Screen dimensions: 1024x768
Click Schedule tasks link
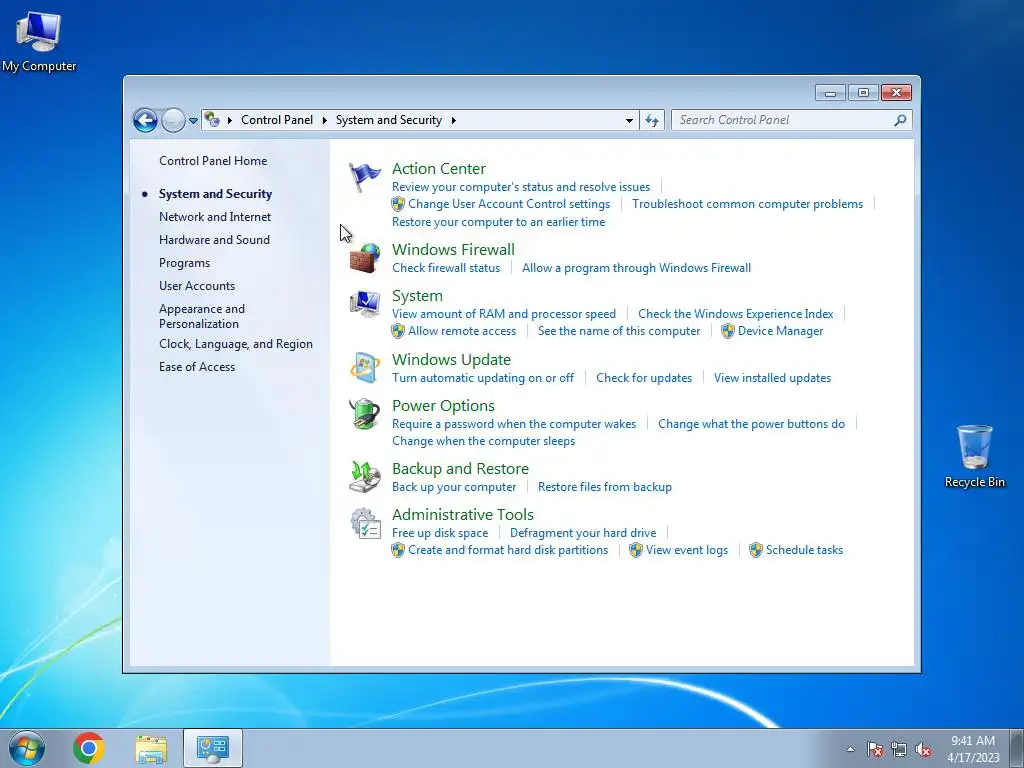(x=804, y=550)
